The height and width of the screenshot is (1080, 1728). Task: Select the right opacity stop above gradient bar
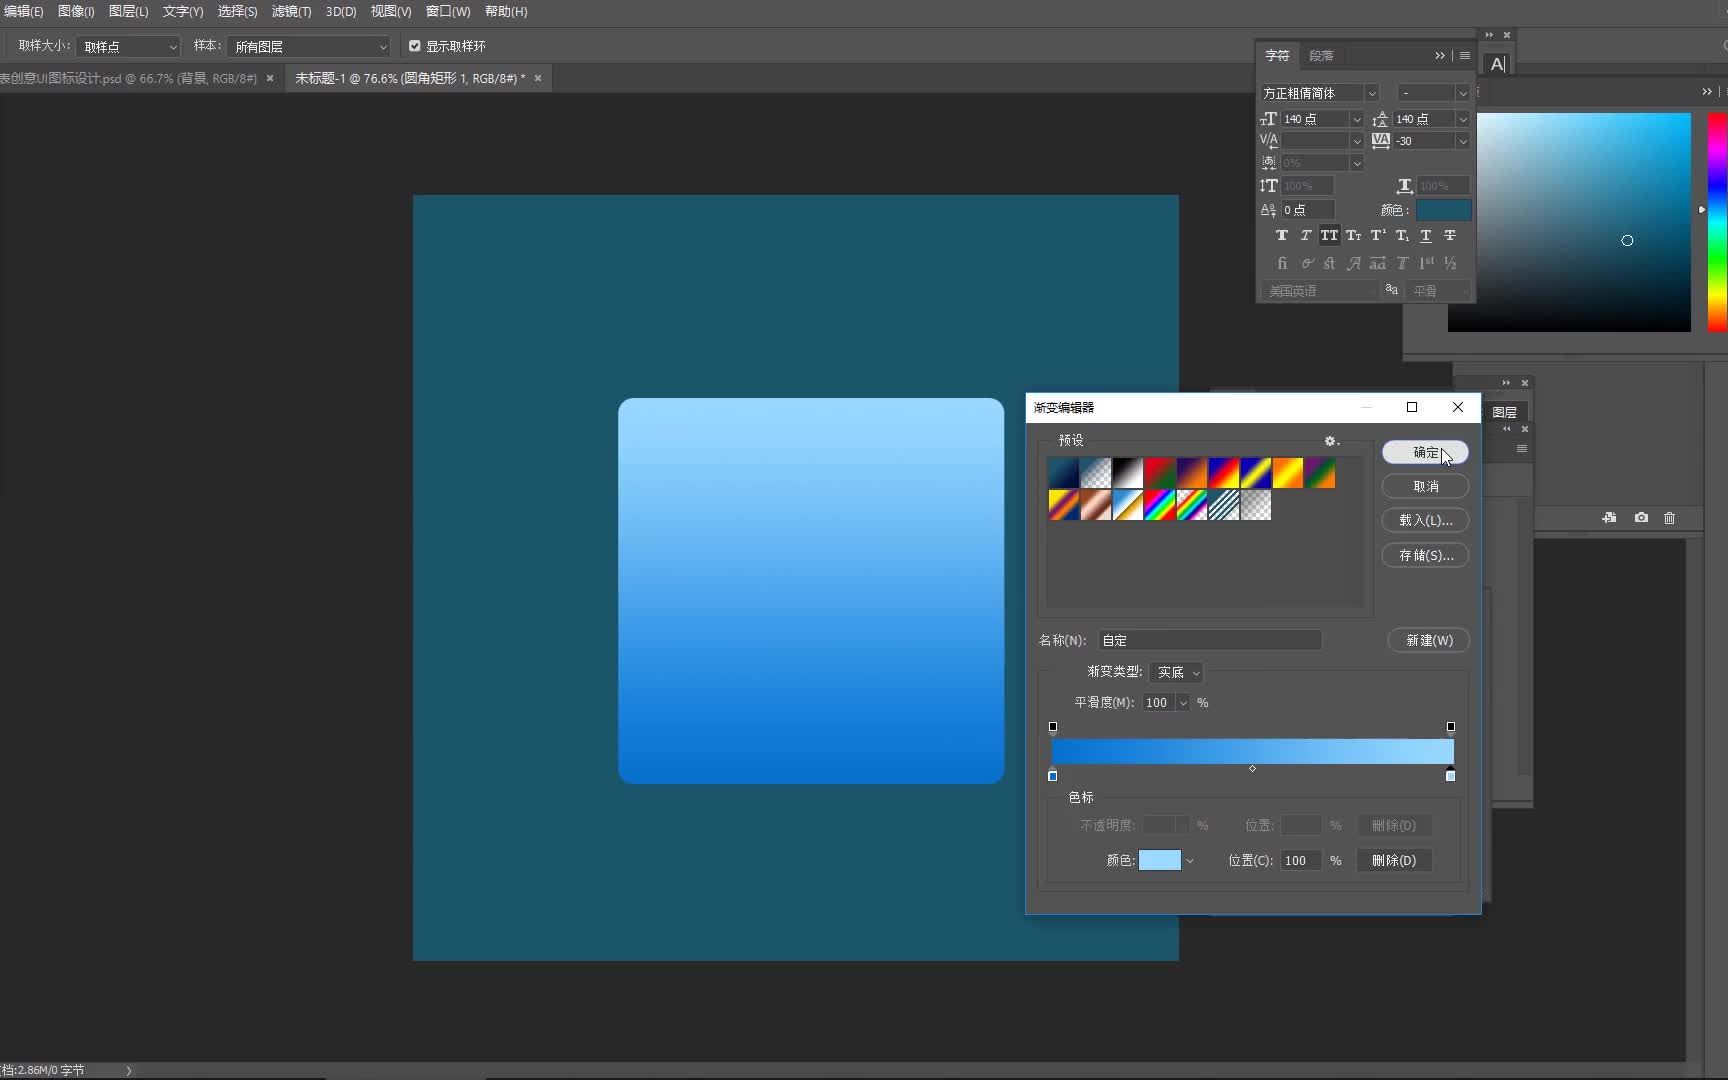1451,727
